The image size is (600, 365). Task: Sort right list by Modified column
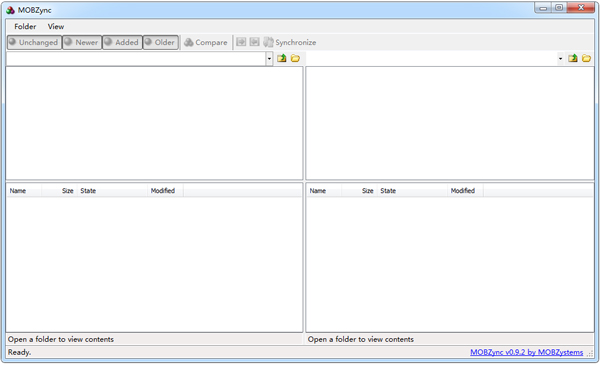tap(465, 191)
